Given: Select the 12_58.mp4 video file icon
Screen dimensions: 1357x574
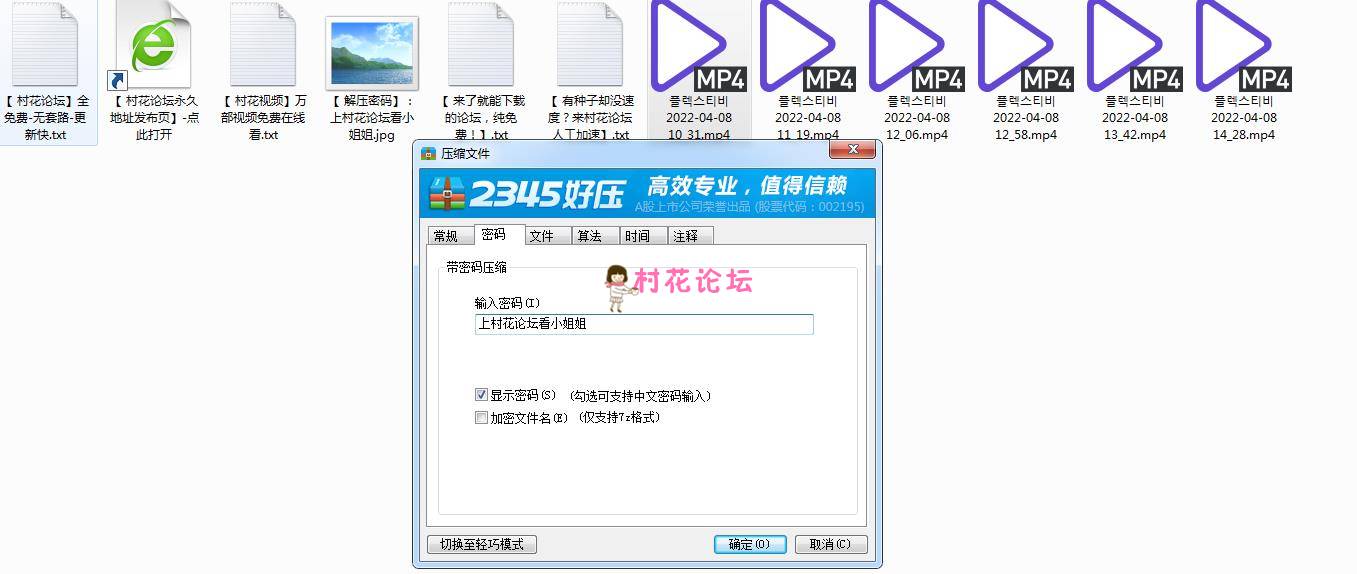Looking at the screenshot, I should [1025, 46].
